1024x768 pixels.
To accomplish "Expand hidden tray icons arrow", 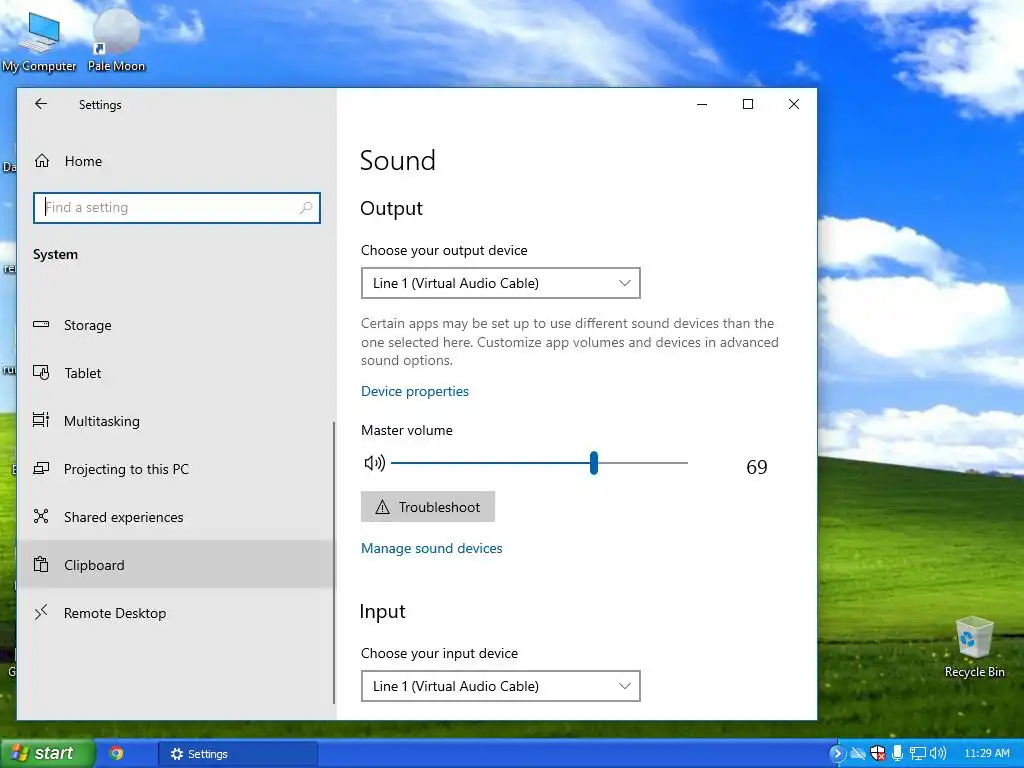I will click(837, 754).
